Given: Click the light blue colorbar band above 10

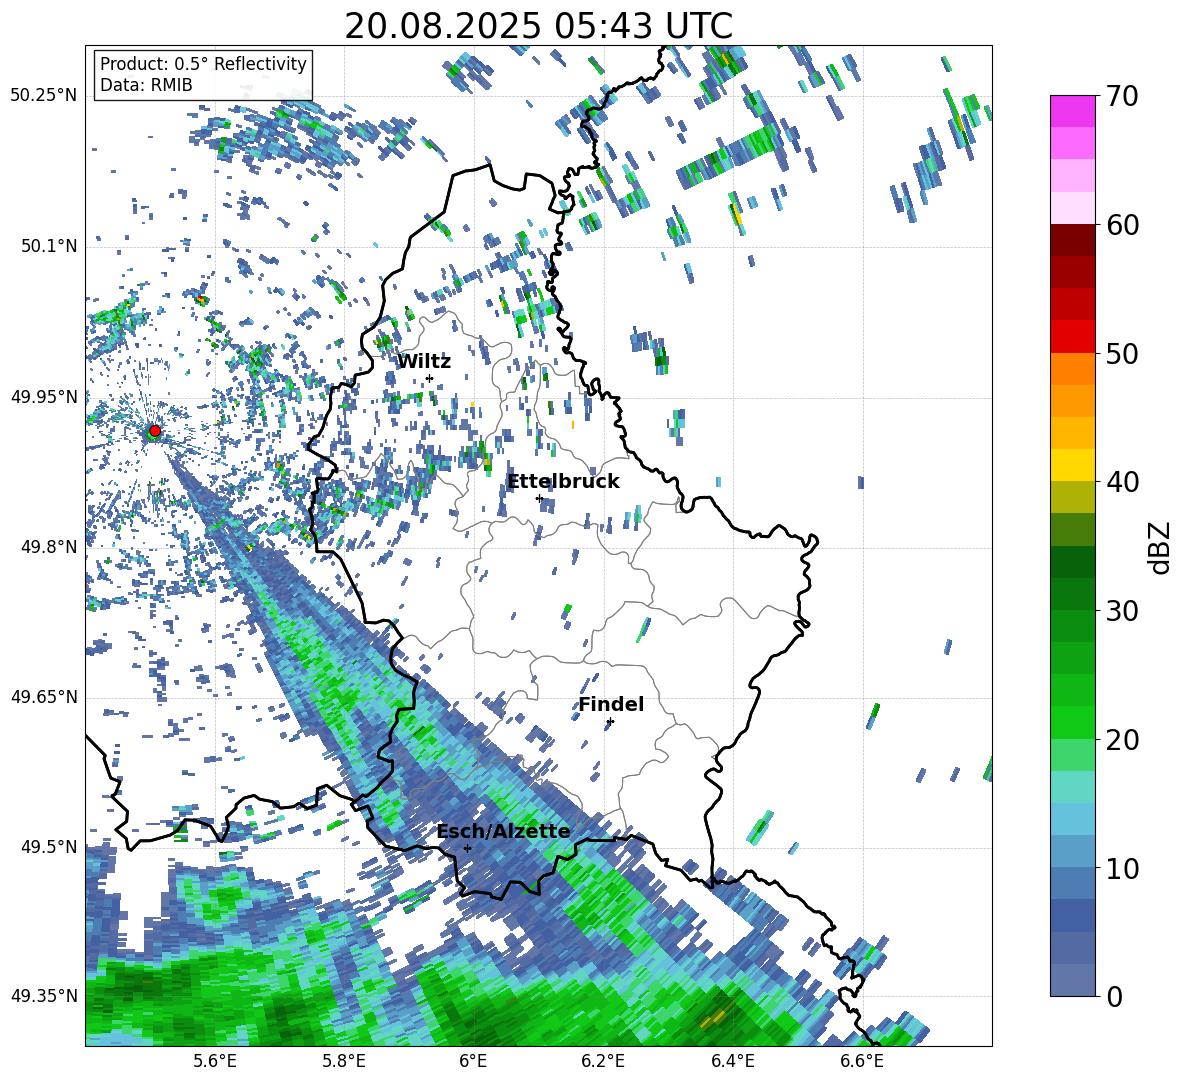Looking at the screenshot, I should [1072, 820].
